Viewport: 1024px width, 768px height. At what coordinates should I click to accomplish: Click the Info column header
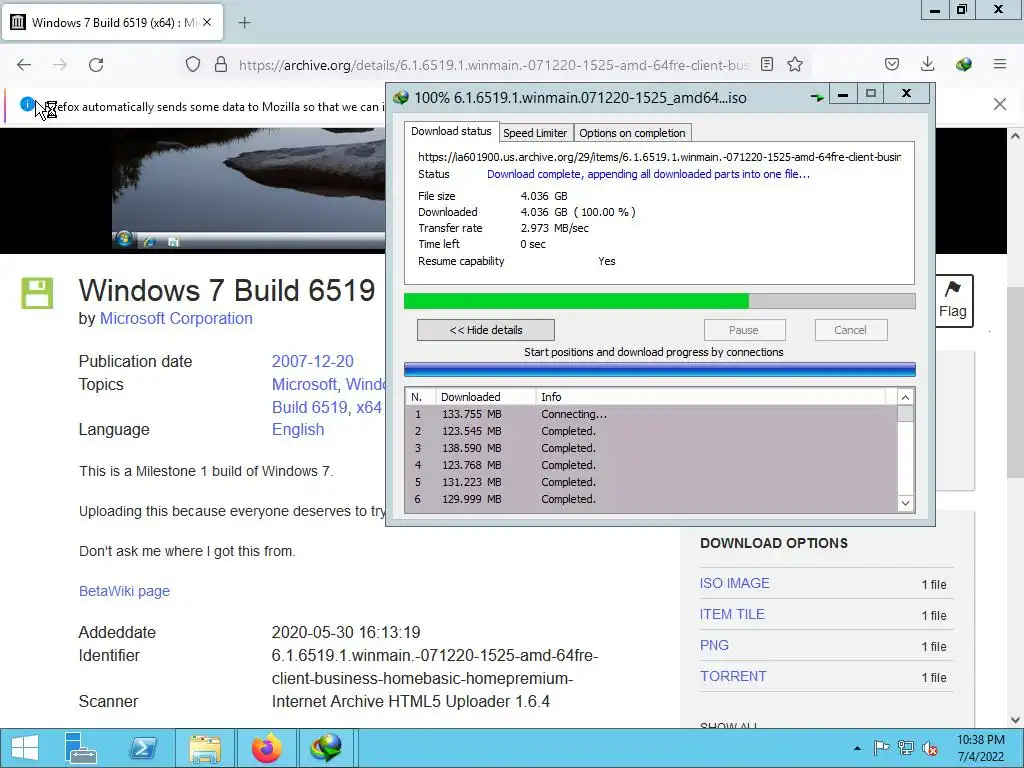pyautogui.click(x=711, y=396)
